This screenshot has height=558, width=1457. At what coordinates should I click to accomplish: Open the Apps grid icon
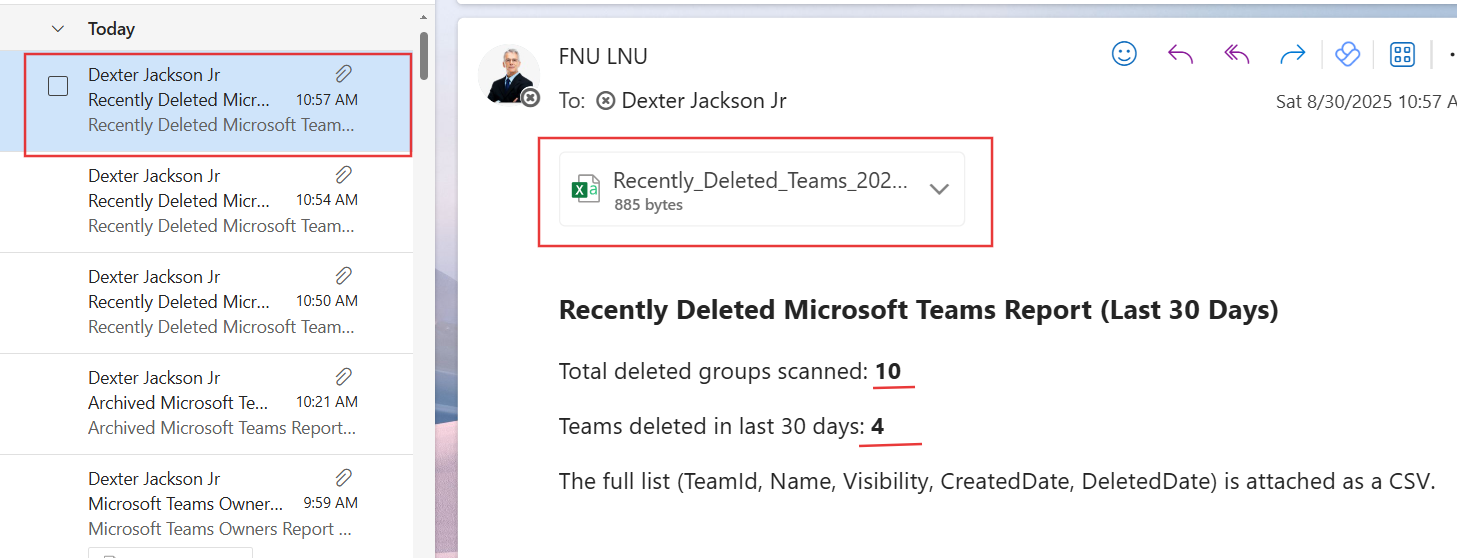1402,54
